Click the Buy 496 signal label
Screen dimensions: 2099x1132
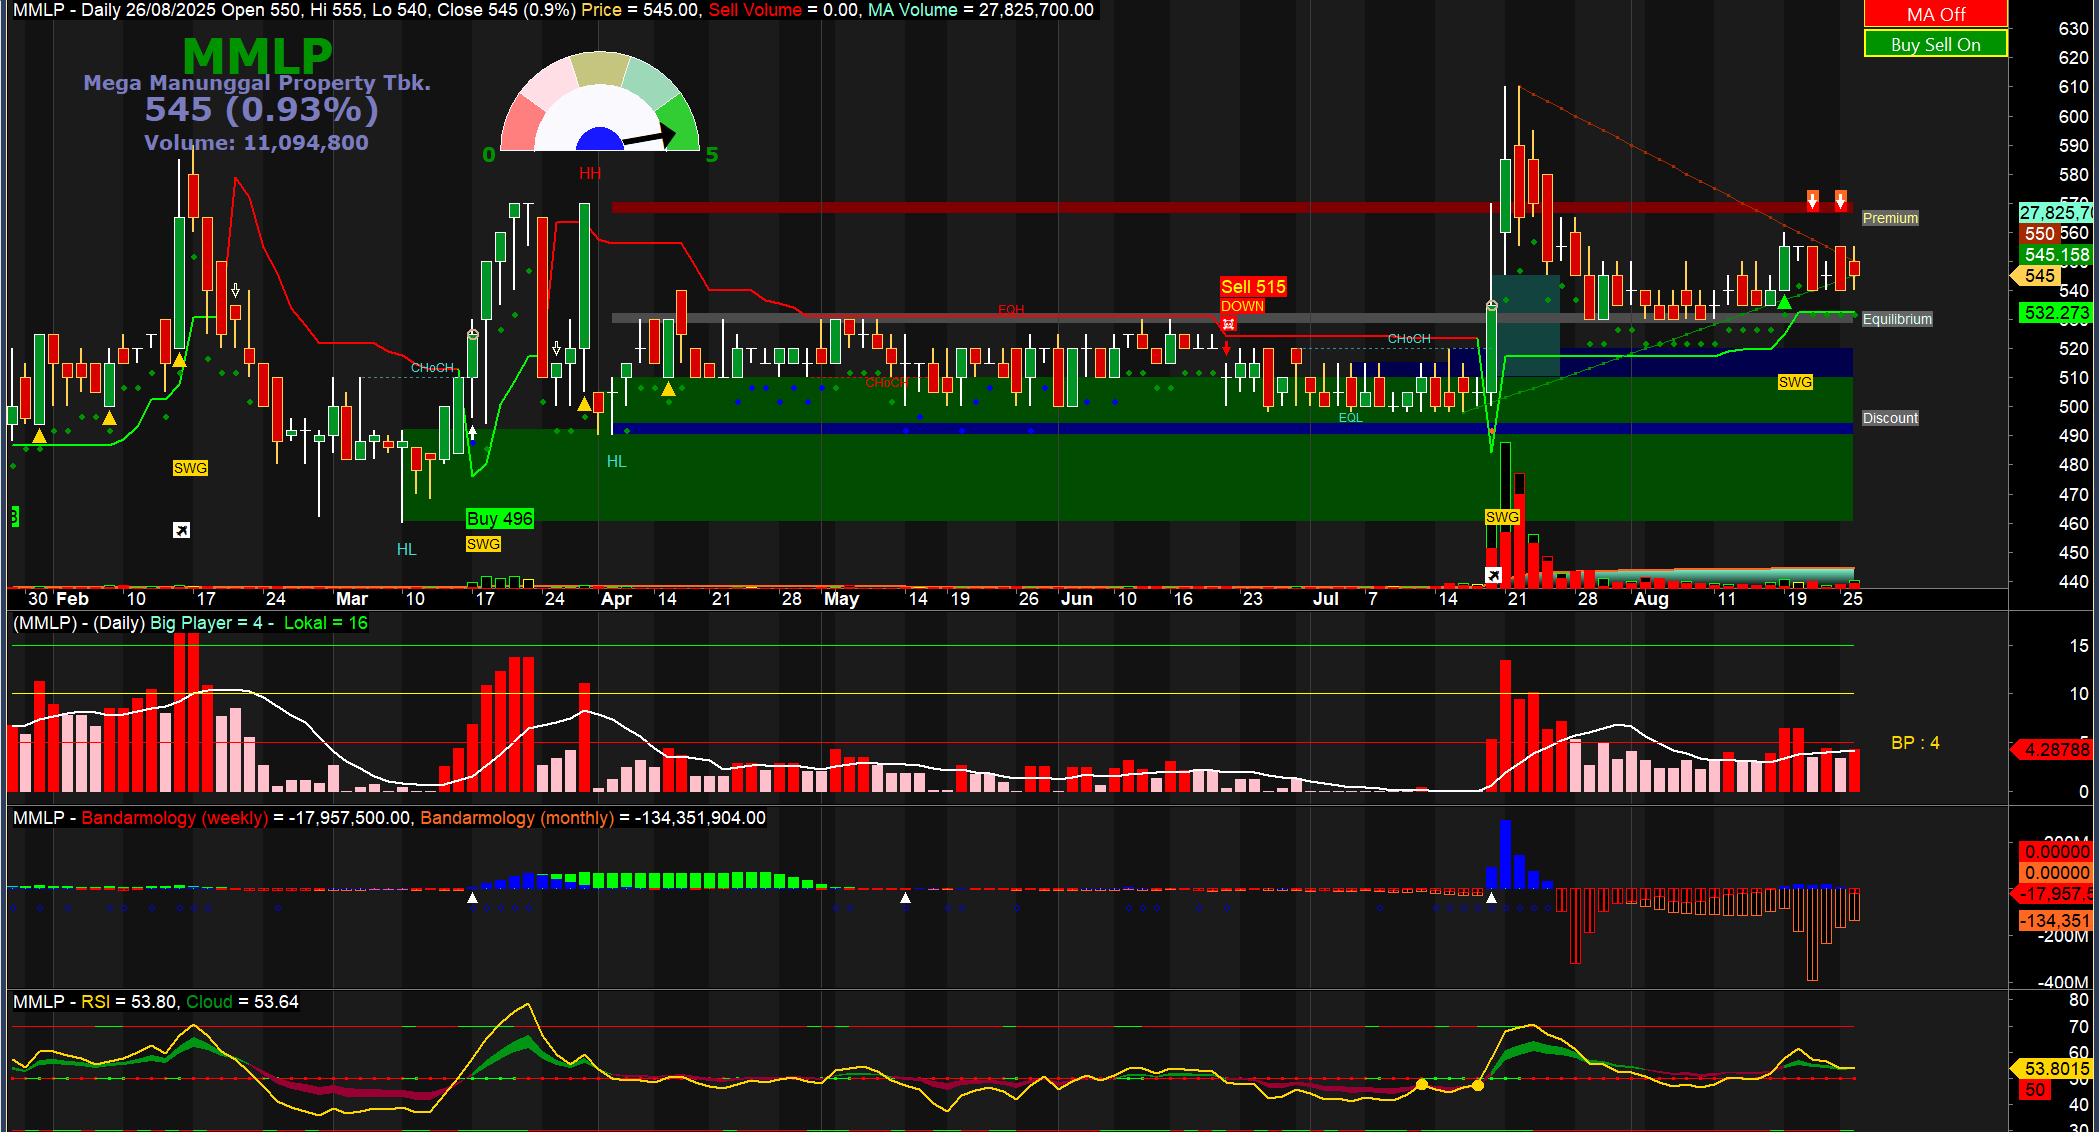point(500,518)
